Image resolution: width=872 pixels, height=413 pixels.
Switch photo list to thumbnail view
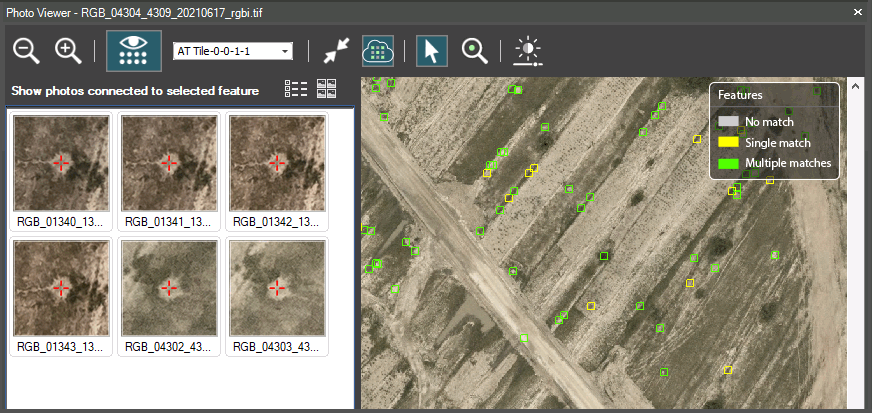tap(327, 89)
